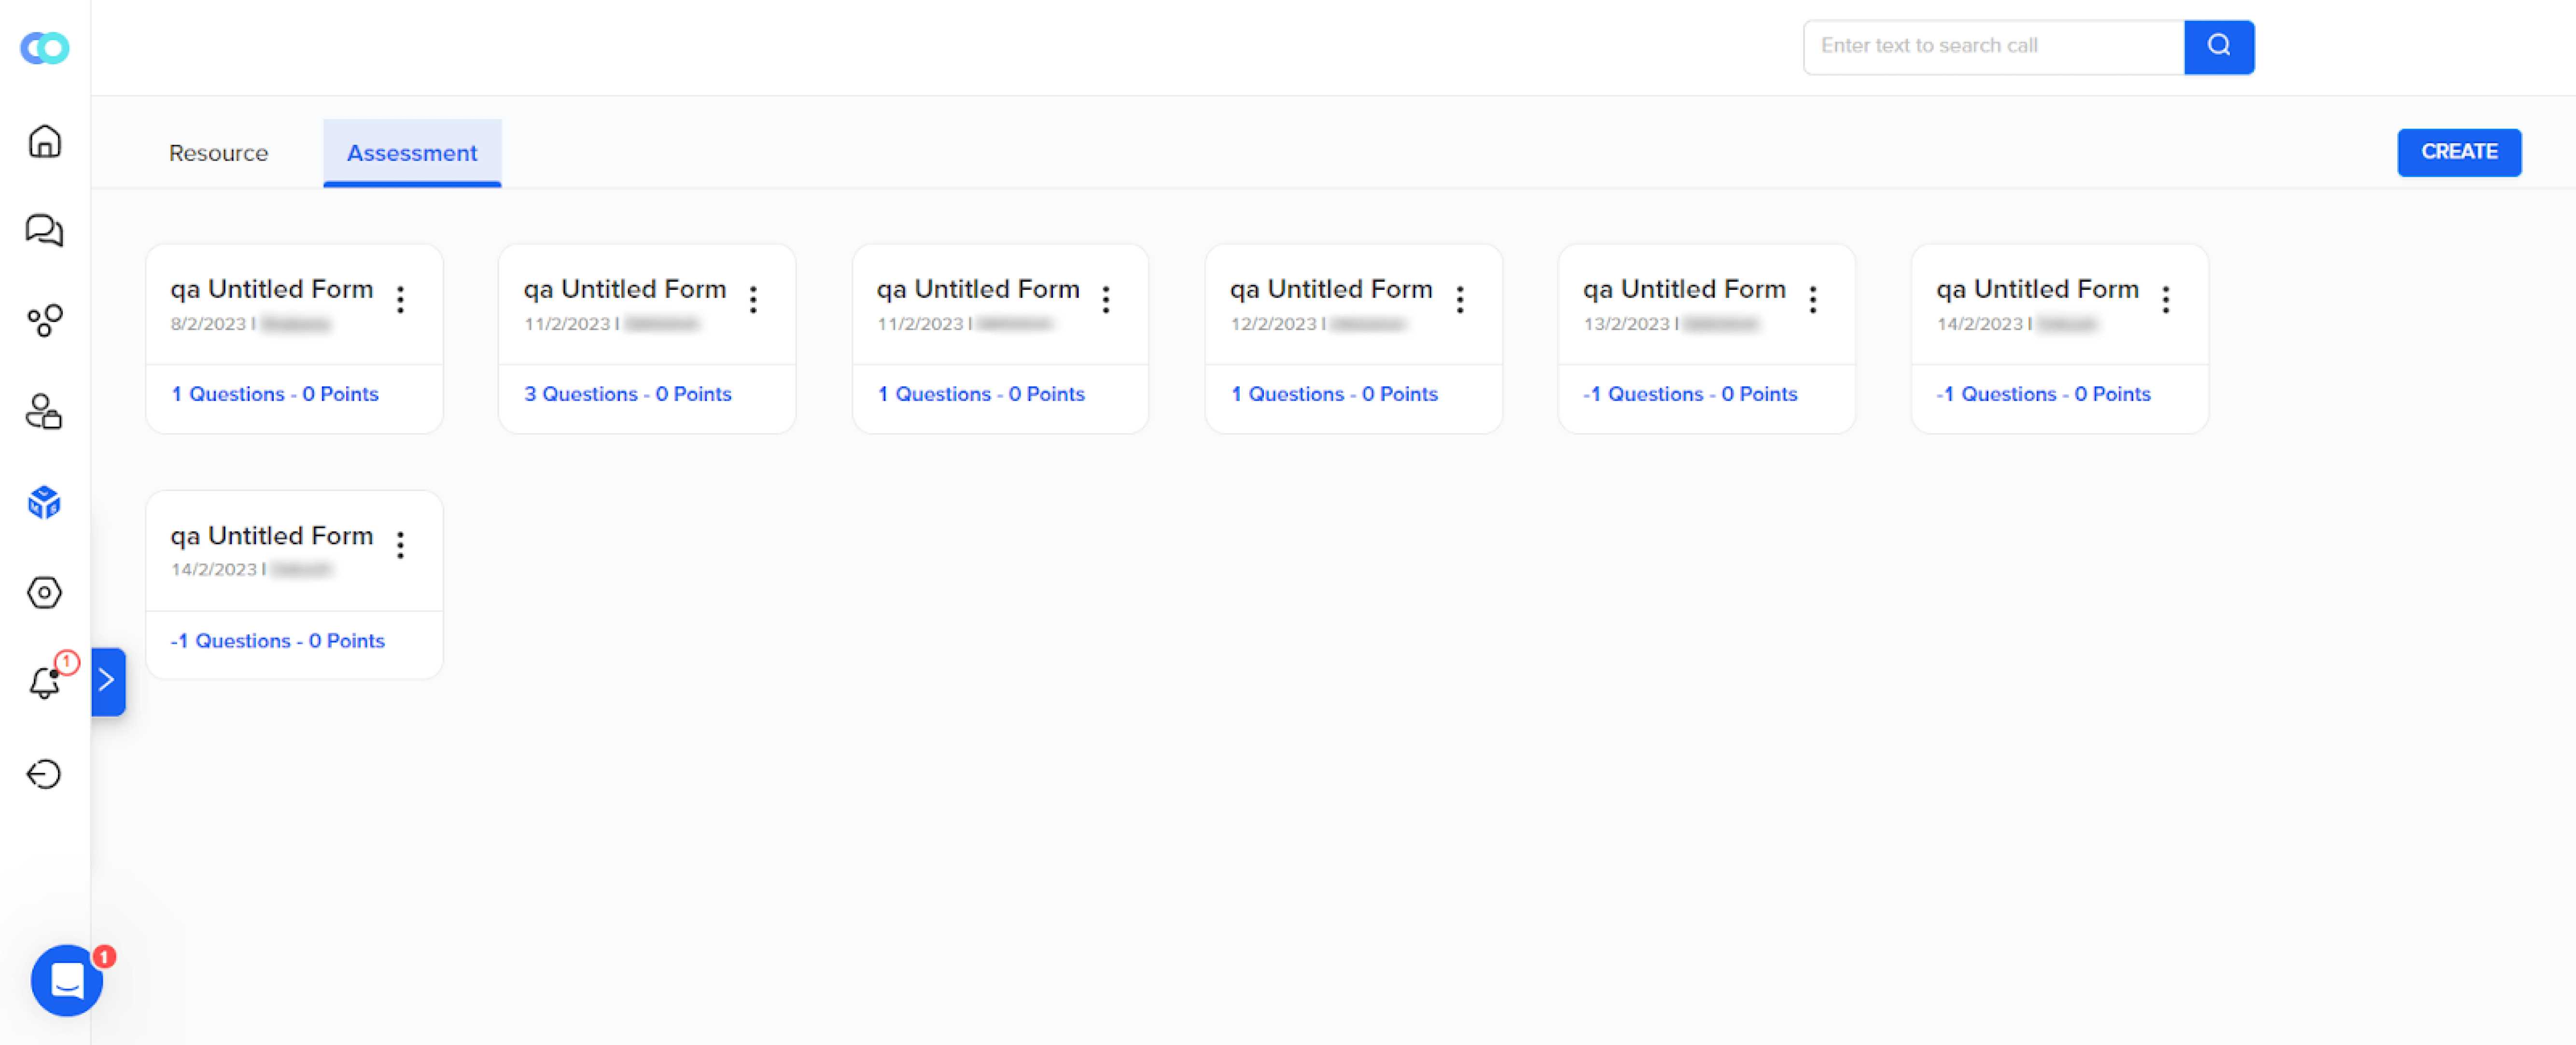The height and width of the screenshot is (1045, 2576).
Task: Open menu on second-row qa Untitled Form card
Action: click(400, 545)
